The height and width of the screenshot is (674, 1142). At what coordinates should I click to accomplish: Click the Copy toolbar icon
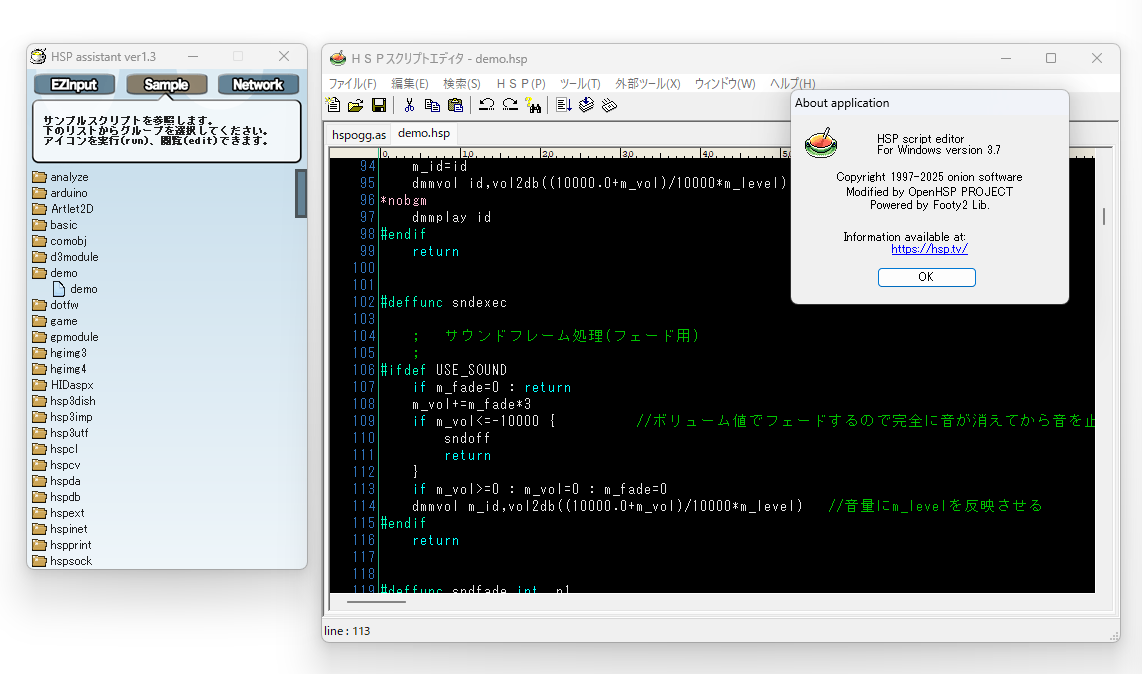pyautogui.click(x=432, y=105)
